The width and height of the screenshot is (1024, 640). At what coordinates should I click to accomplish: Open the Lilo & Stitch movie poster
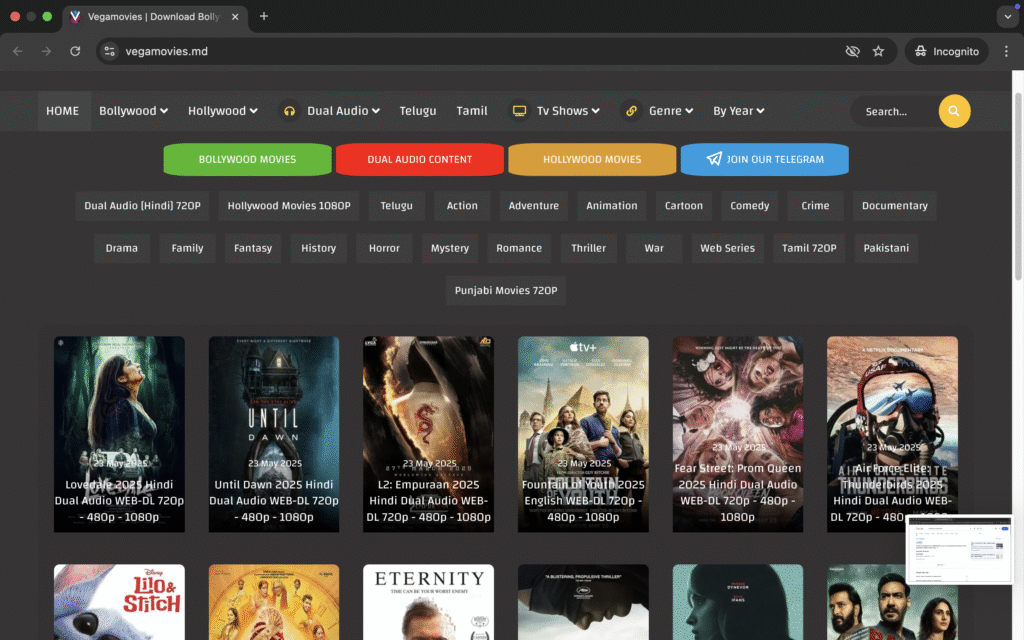click(120, 602)
